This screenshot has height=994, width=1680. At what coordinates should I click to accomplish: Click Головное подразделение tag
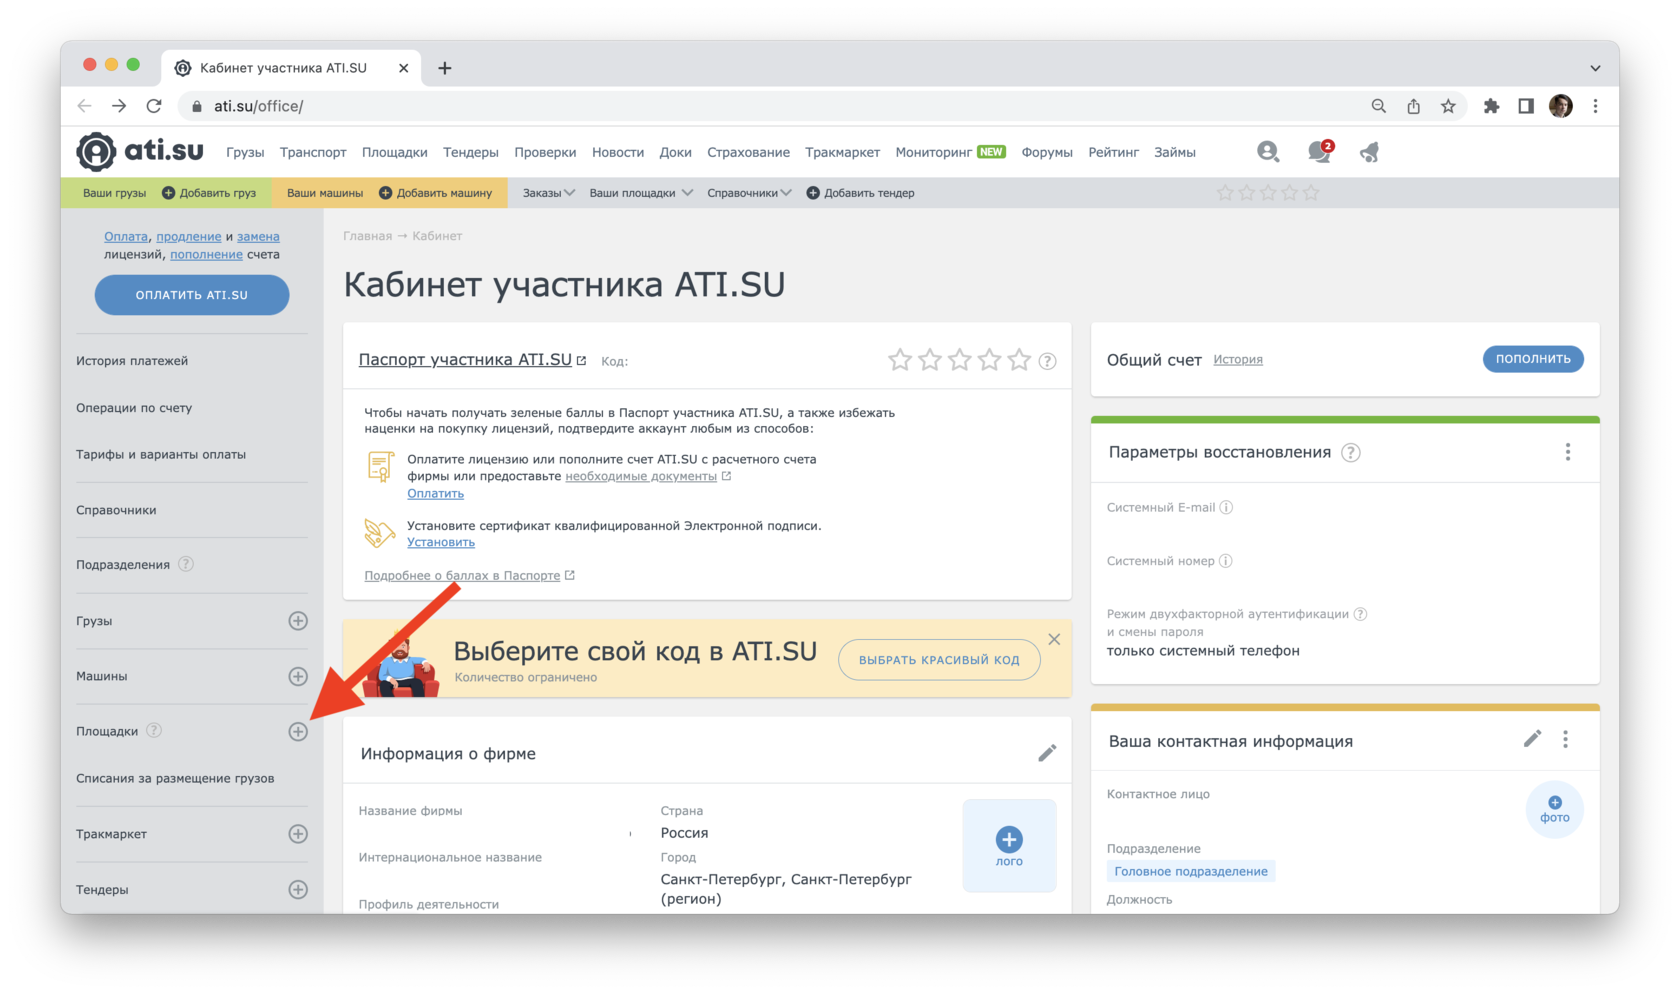(x=1191, y=871)
